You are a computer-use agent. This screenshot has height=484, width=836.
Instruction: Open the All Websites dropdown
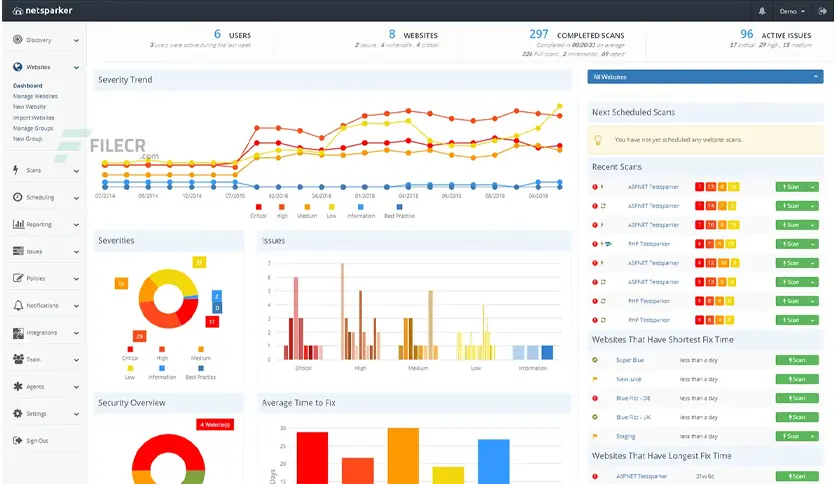[705, 77]
